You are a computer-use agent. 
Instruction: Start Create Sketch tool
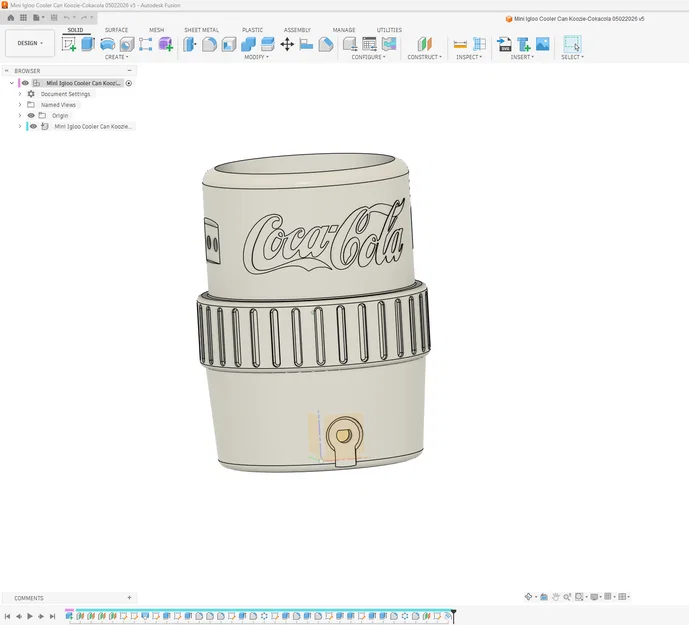69,44
